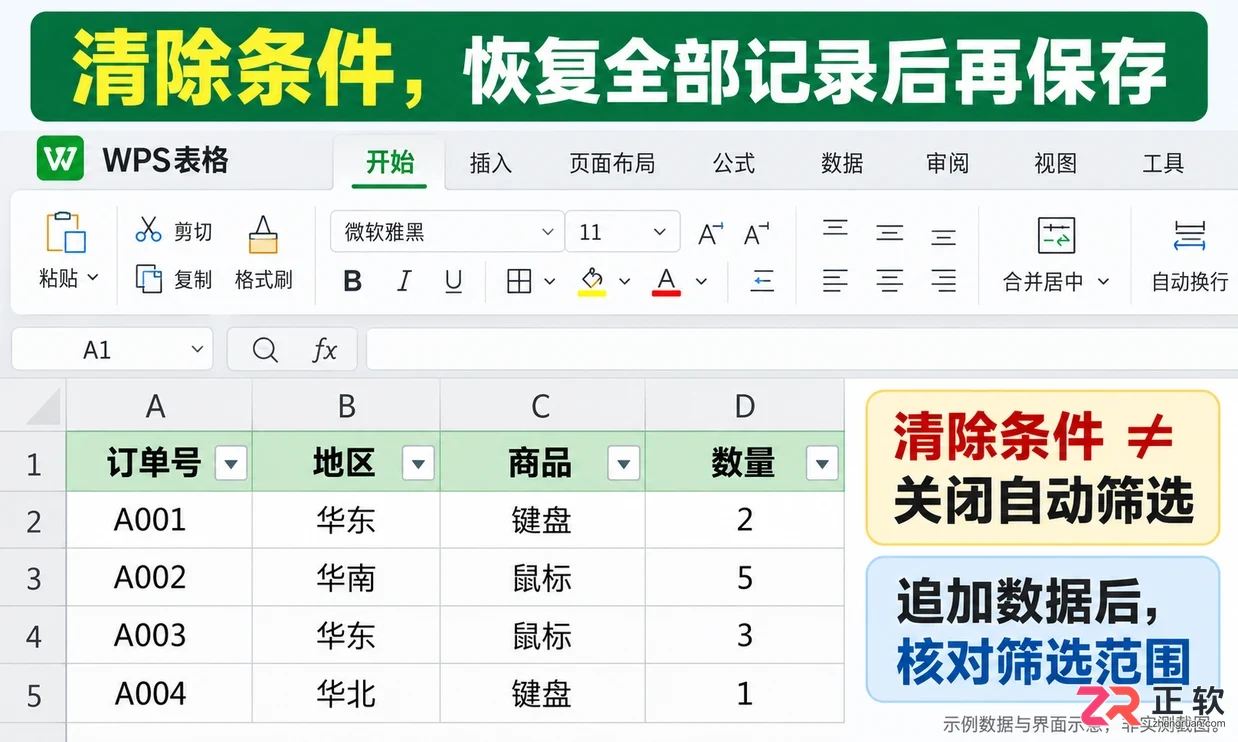Click the fx insert function icon

coord(325,350)
